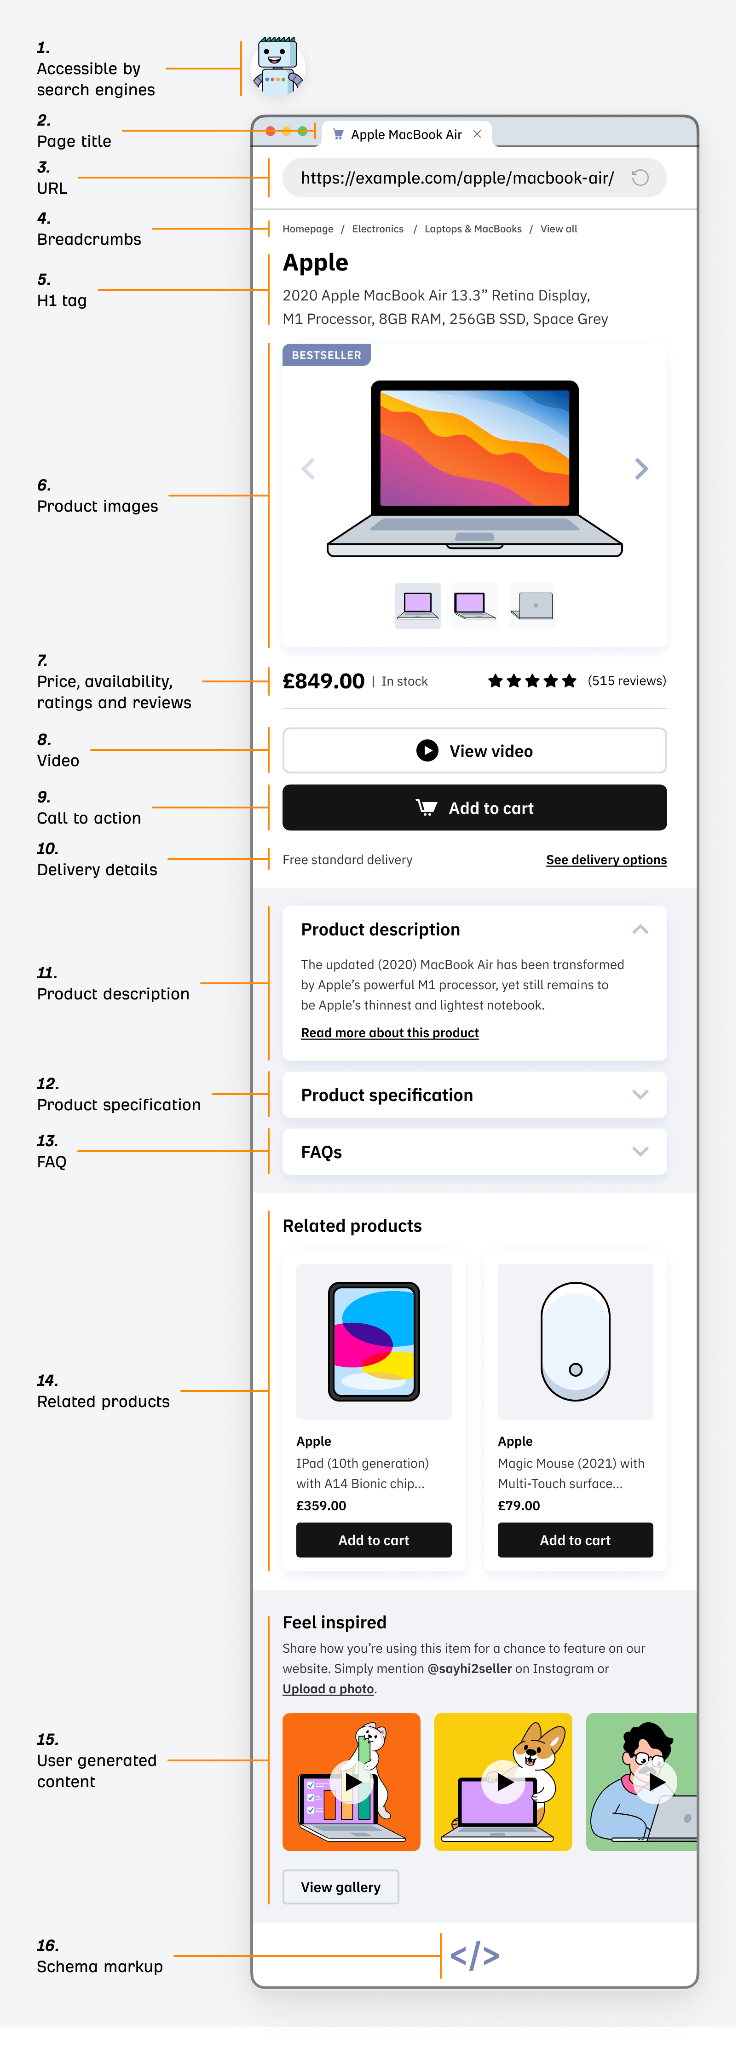Go to the next product image
744x2048 pixels.
point(641,469)
